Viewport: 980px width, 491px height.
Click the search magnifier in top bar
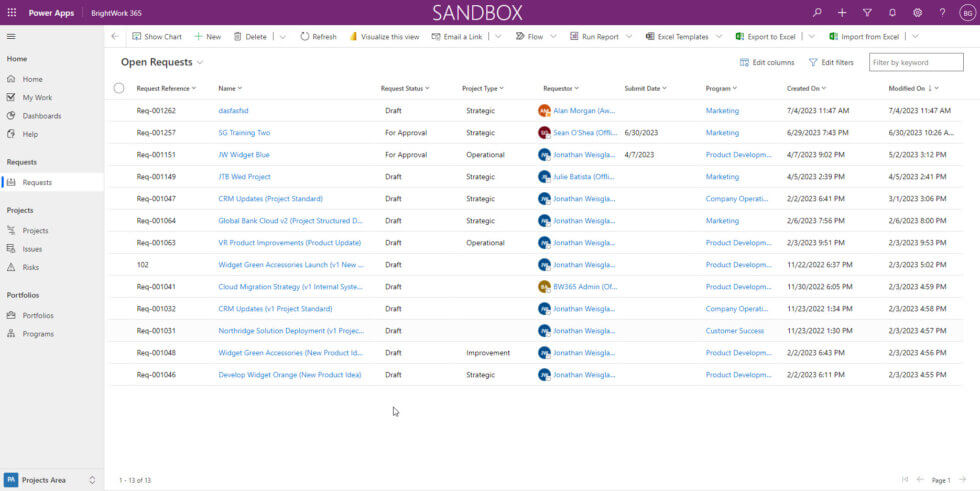click(x=817, y=12)
